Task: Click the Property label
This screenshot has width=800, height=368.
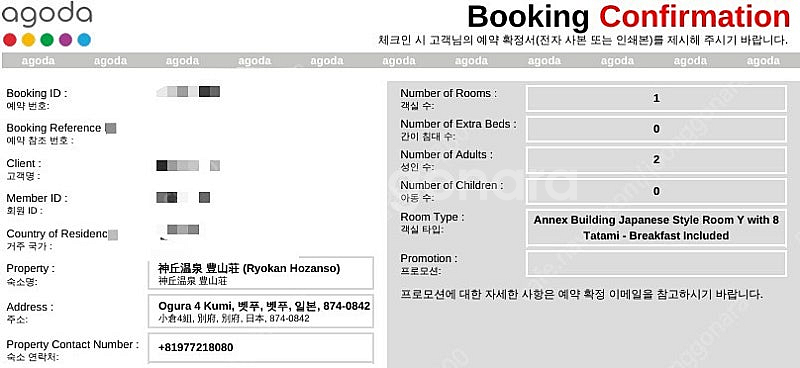Action: point(30,268)
